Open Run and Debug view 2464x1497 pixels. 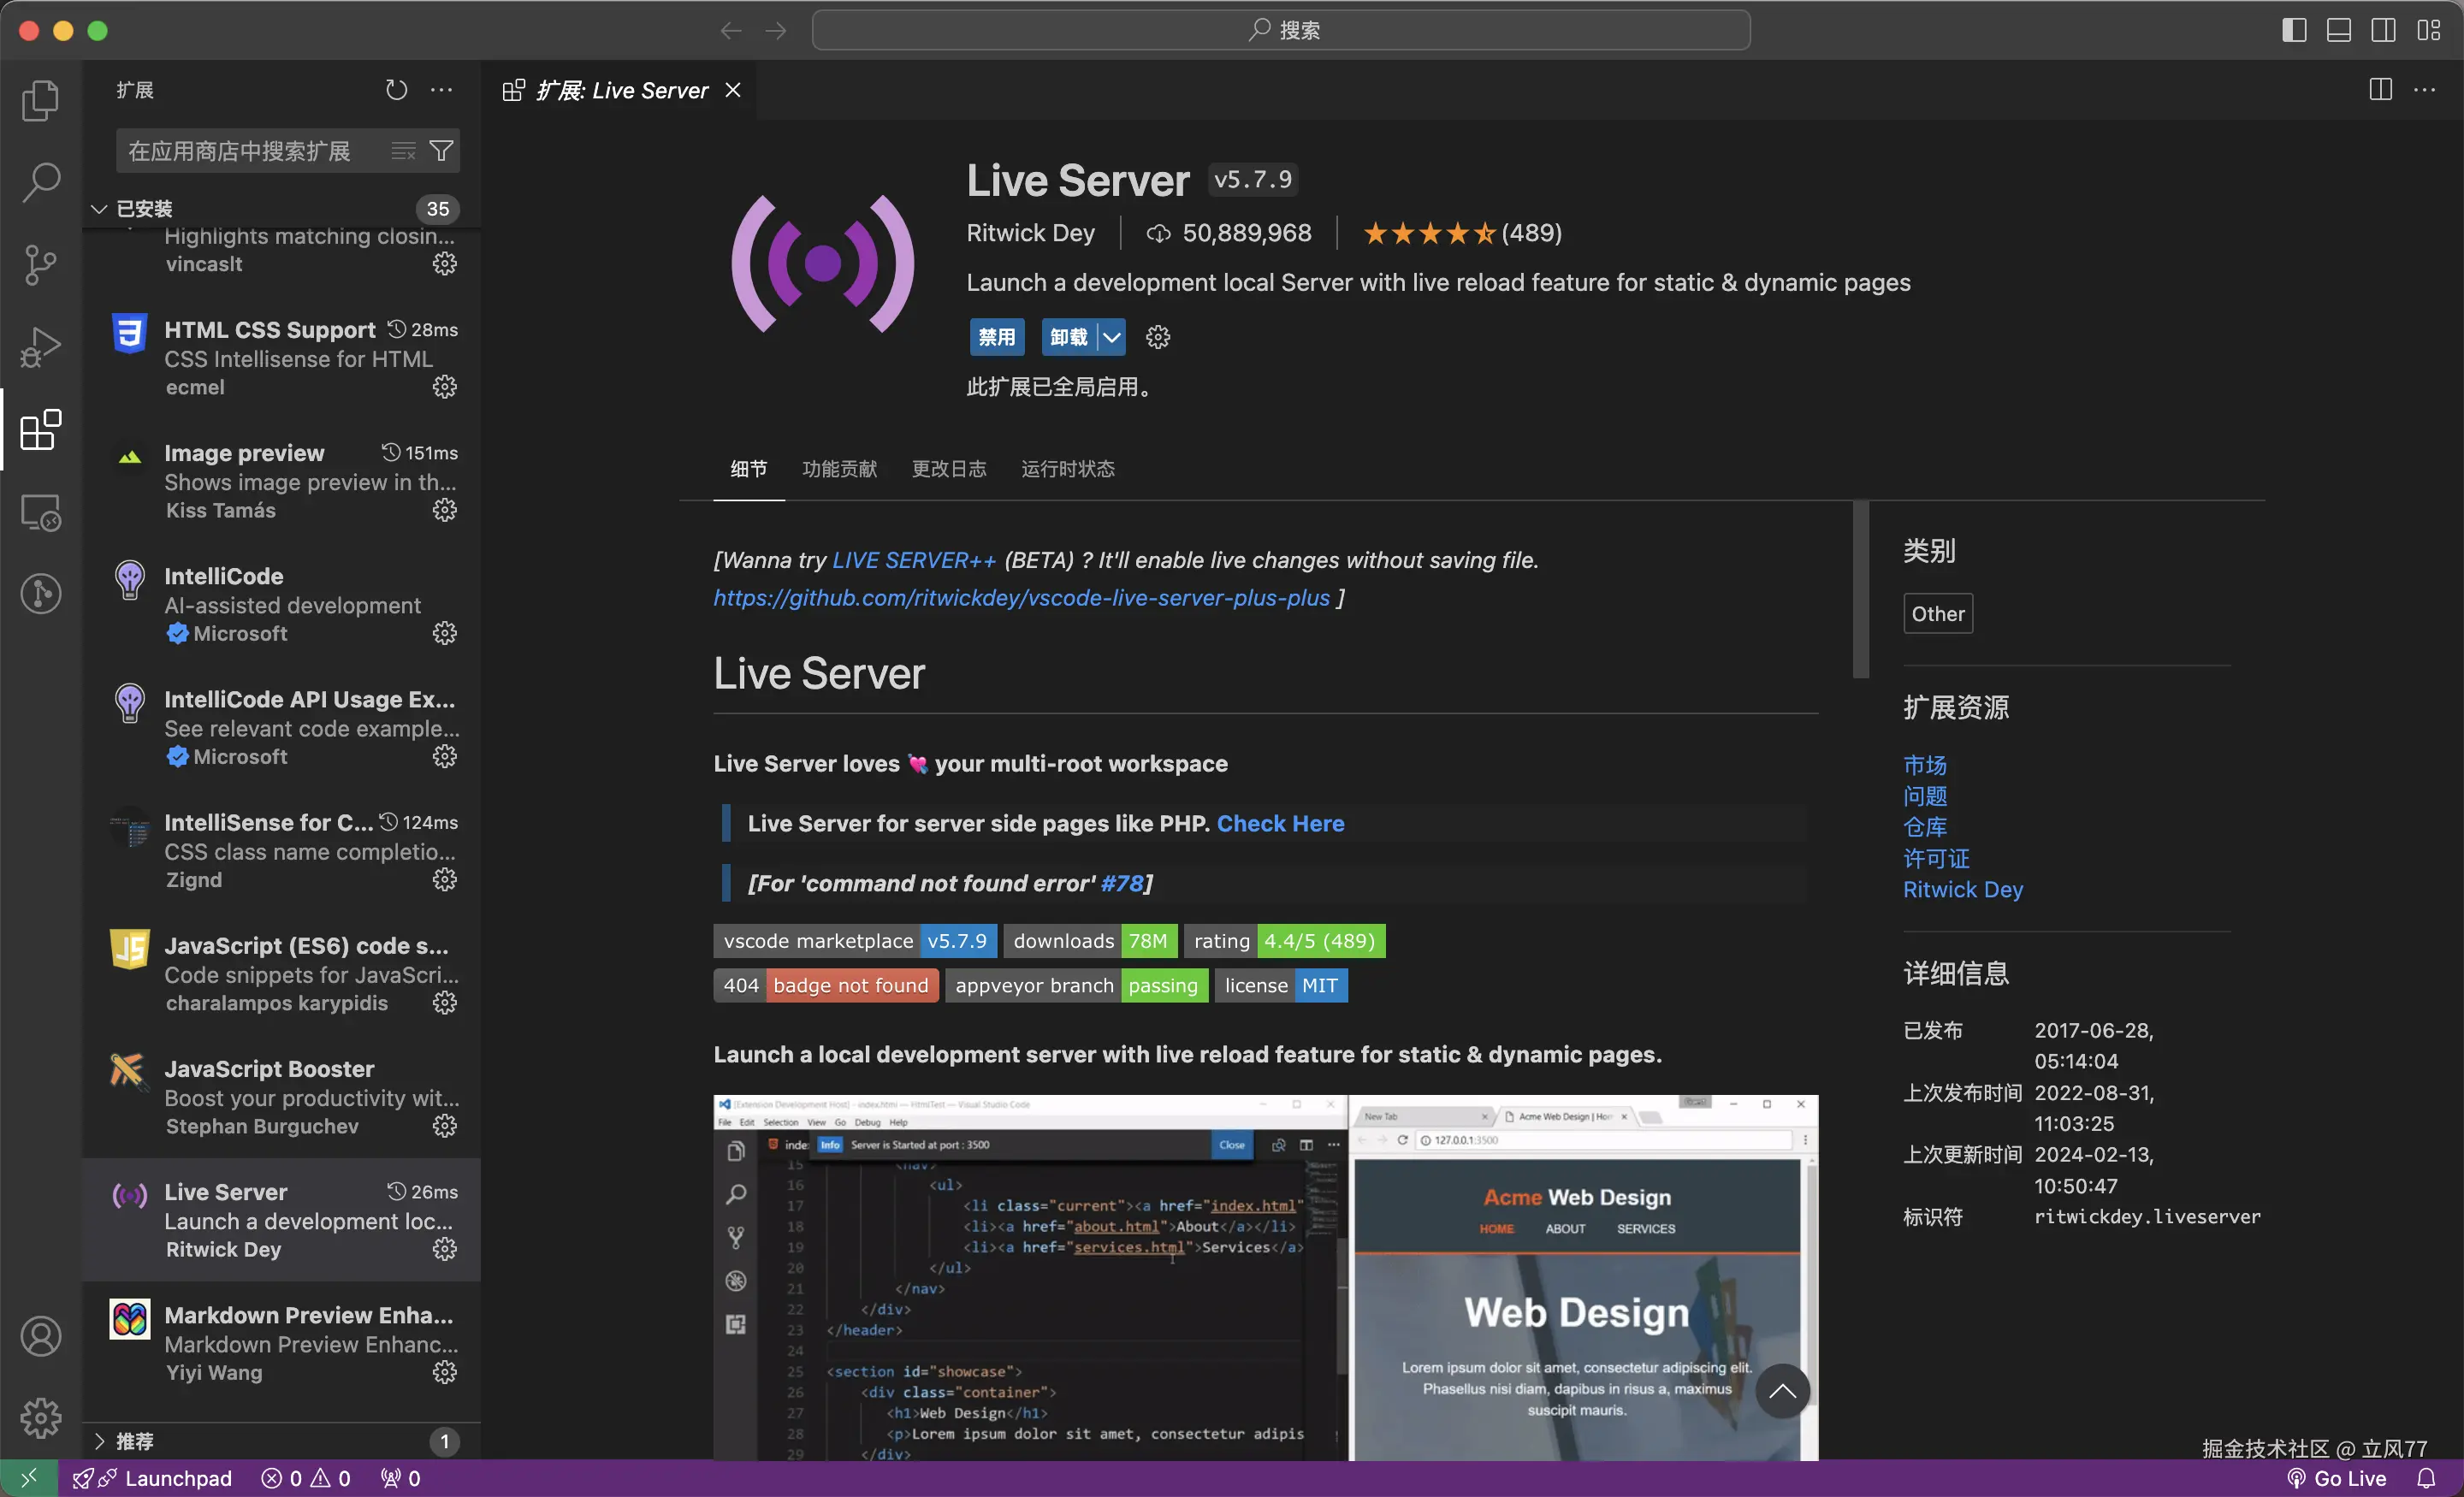click(x=40, y=348)
